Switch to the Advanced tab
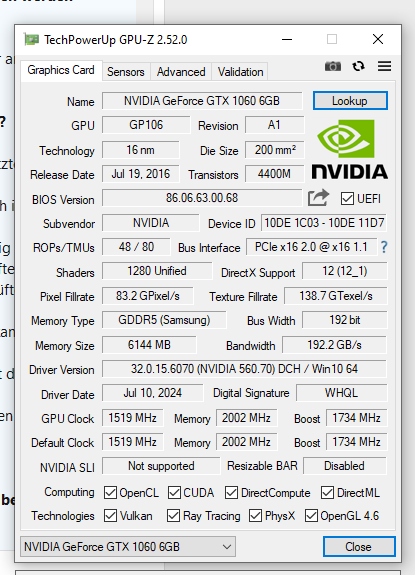The width and height of the screenshot is (415, 575). [x=181, y=72]
